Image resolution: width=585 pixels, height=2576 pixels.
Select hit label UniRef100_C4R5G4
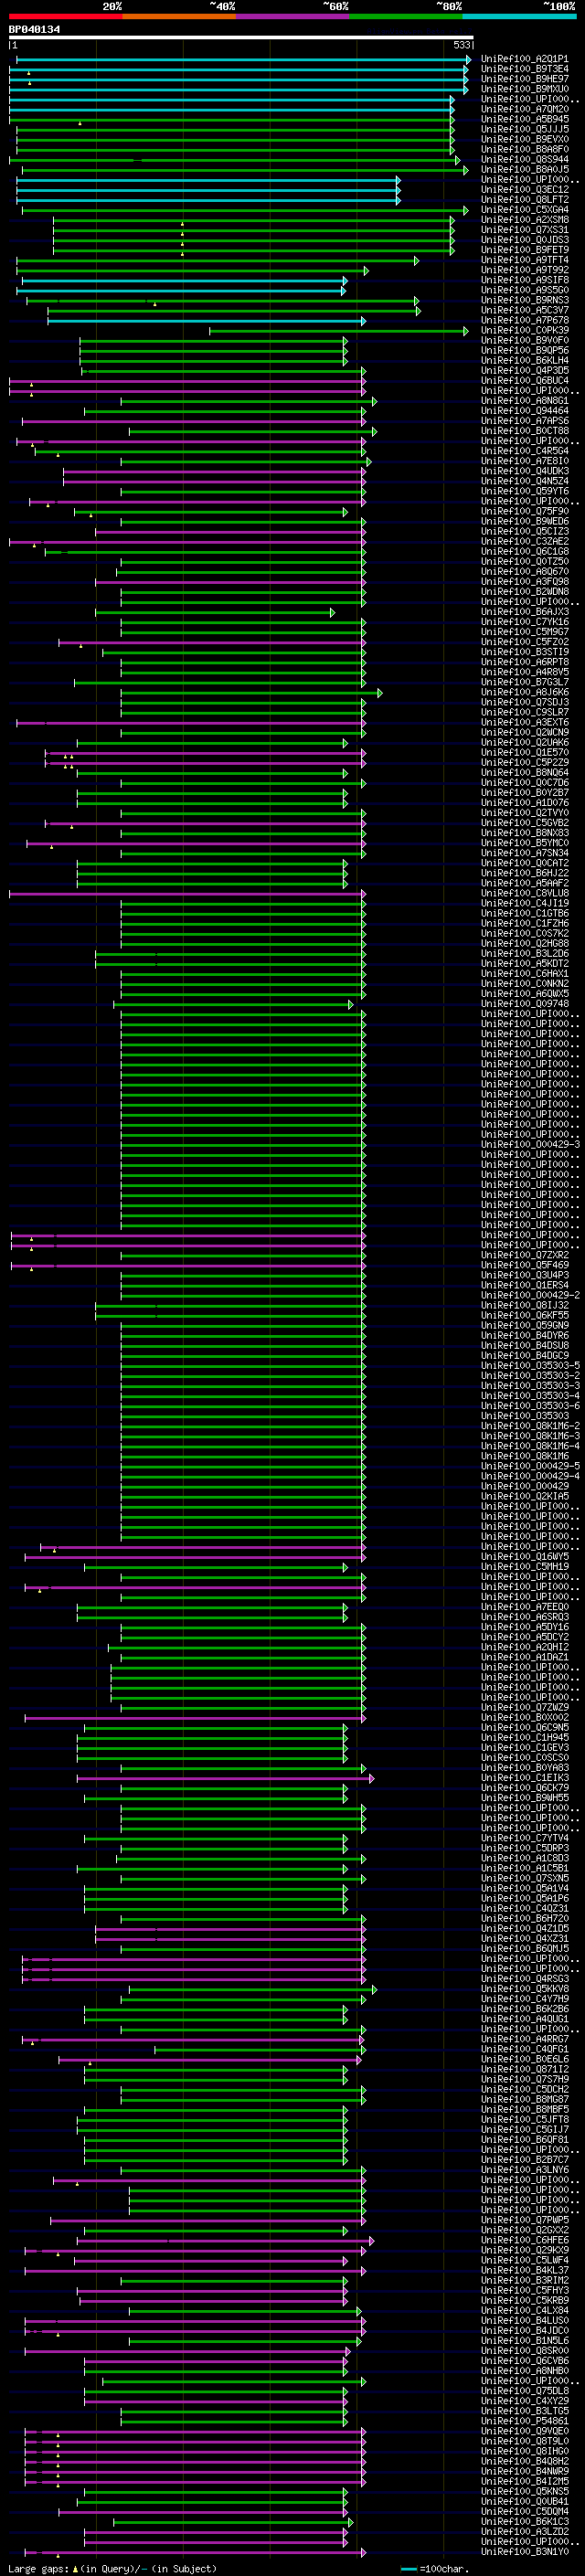525,451
